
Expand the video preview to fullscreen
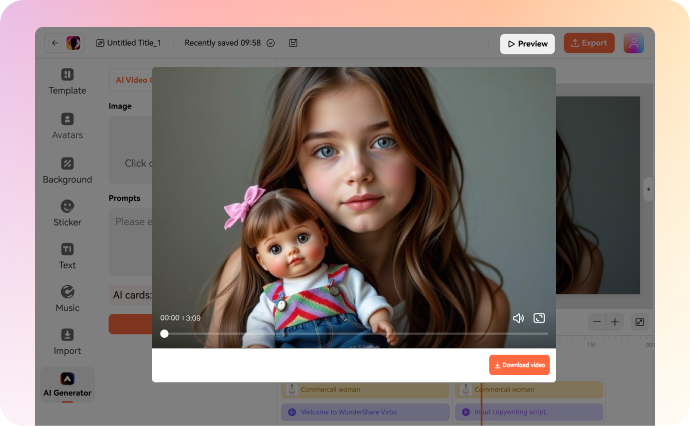[x=539, y=318]
